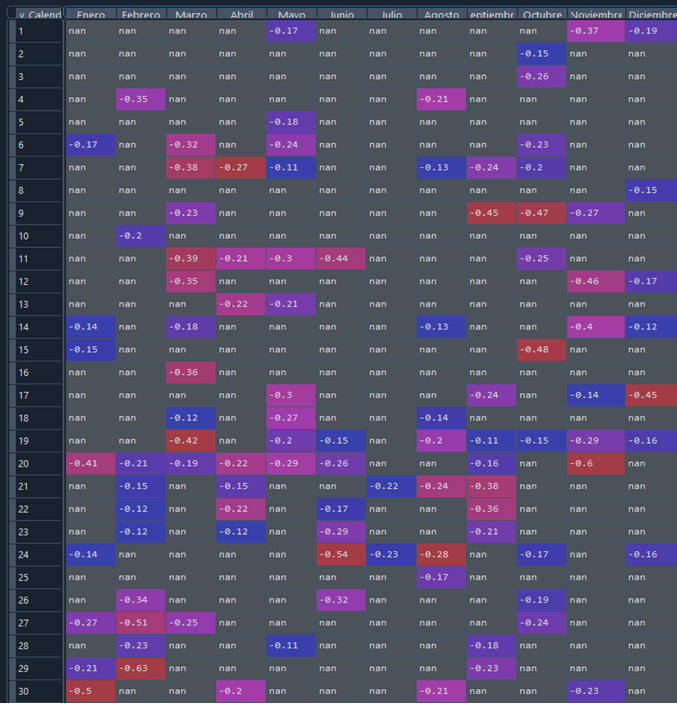
Task: Click the -0.46 cell in Noviembre row 12
Action: coord(596,282)
